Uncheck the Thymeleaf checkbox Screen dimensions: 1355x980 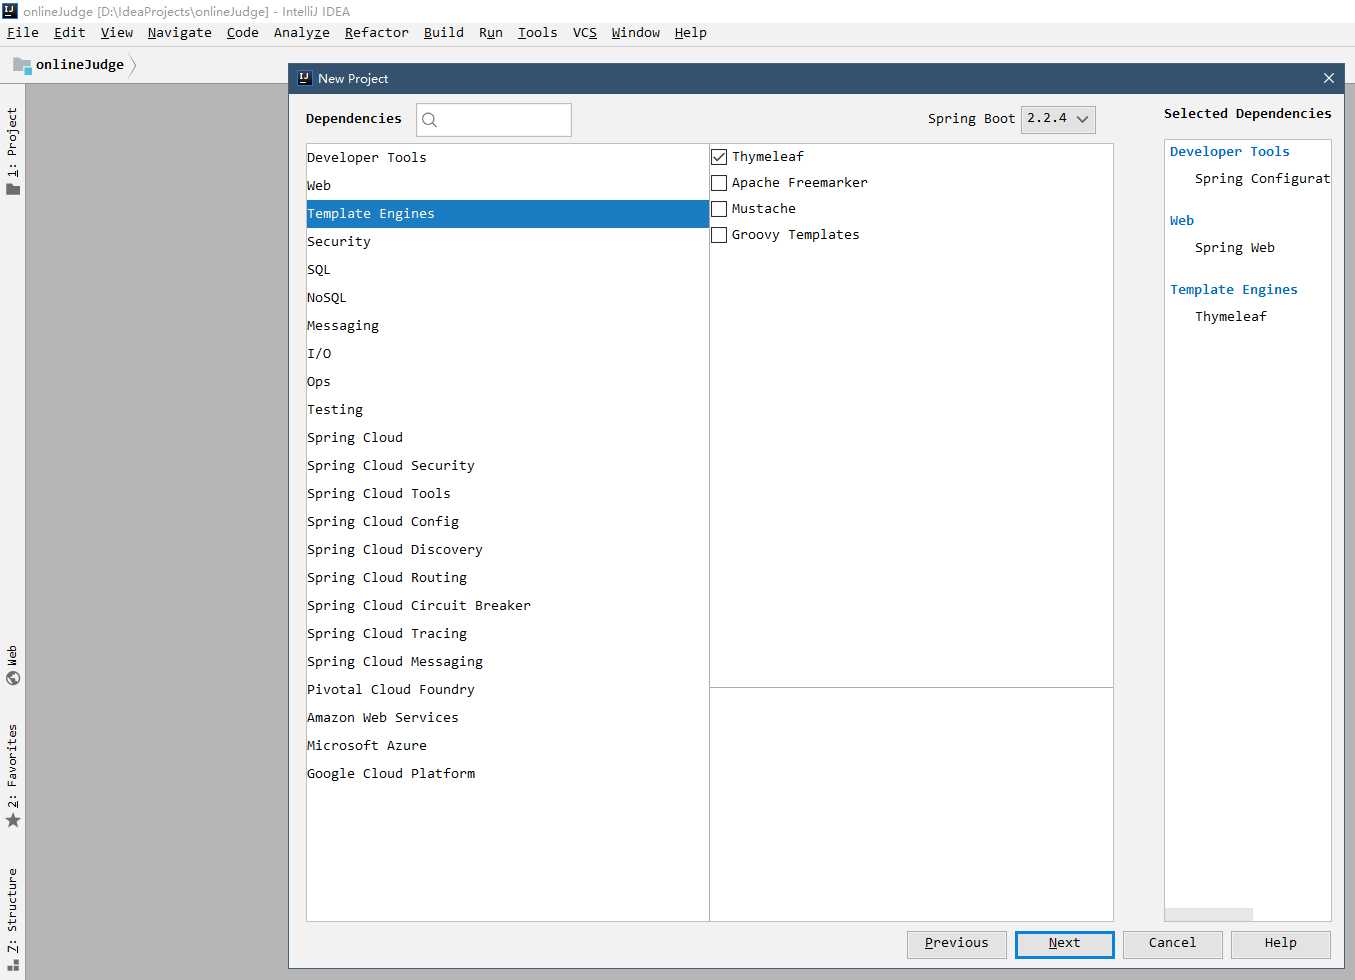point(719,157)
